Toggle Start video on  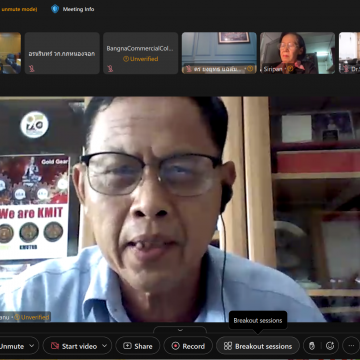coord(74,346)
